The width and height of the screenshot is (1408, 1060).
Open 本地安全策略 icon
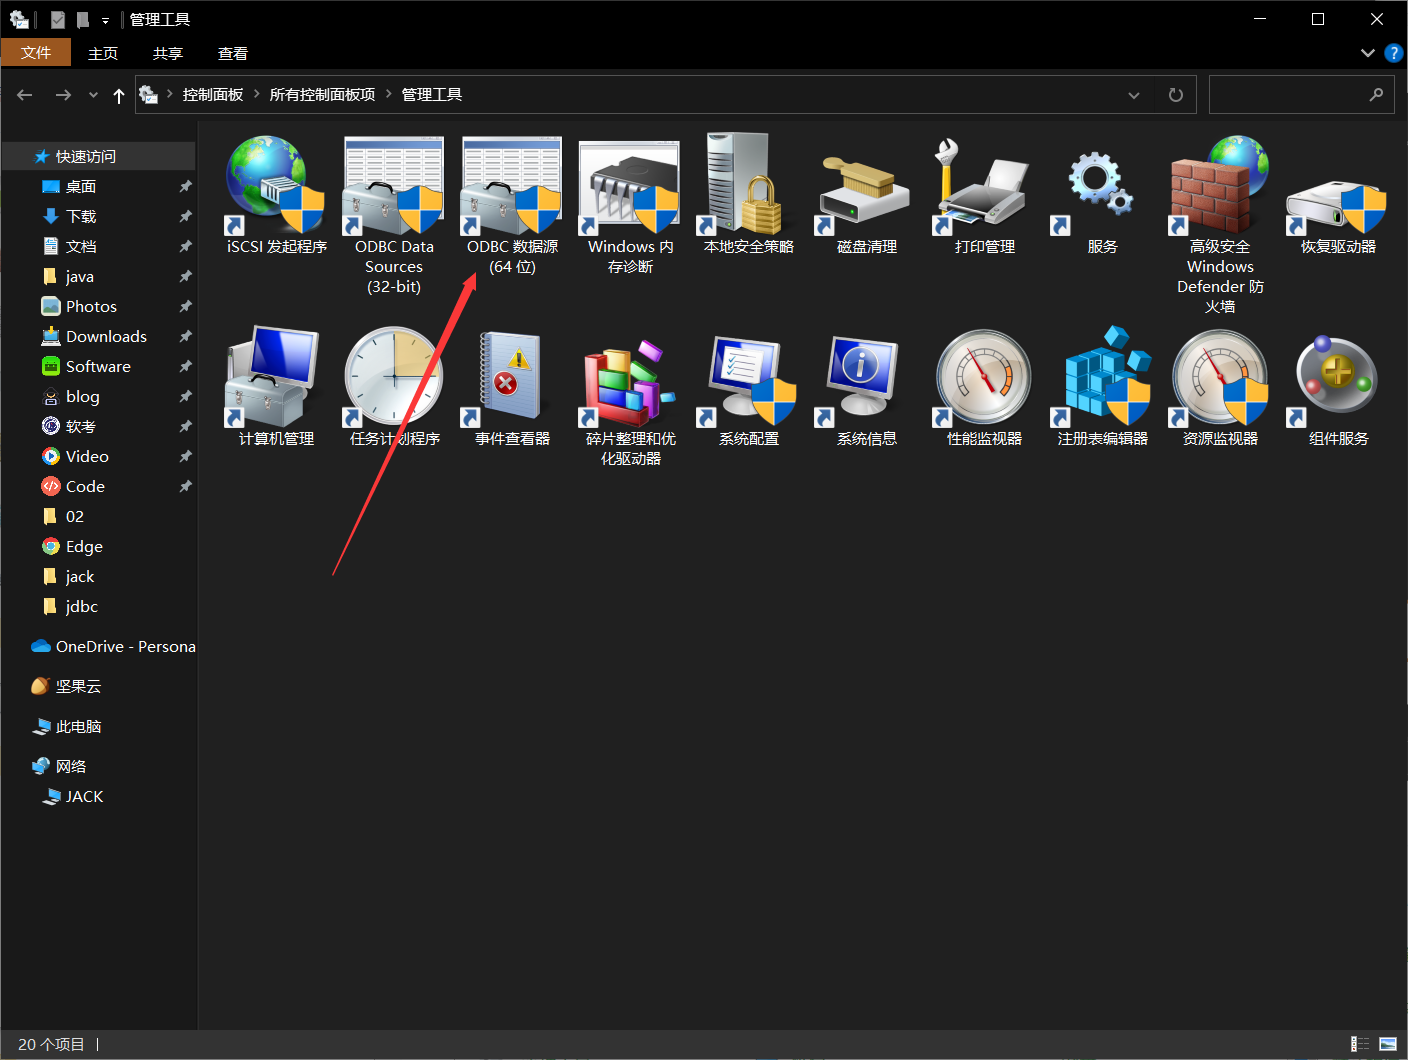(748, 195)
